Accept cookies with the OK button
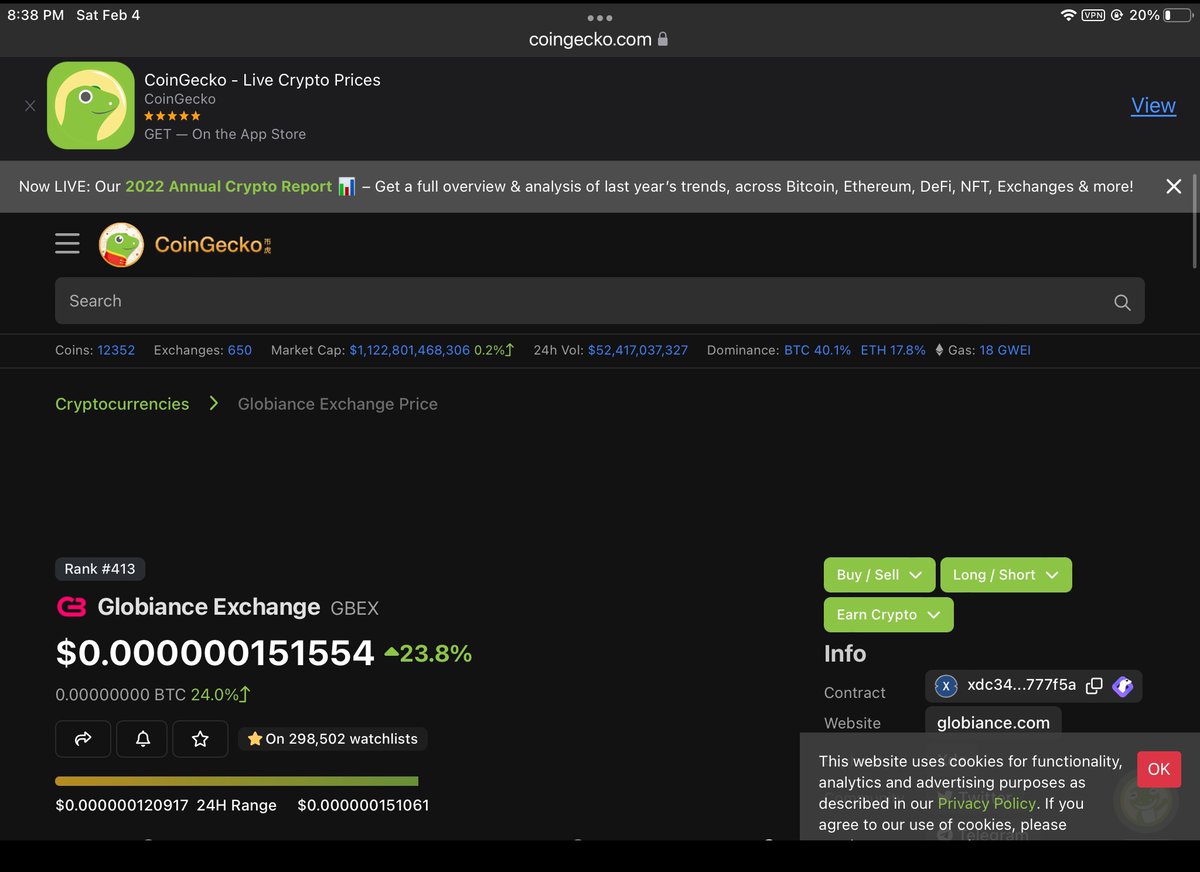Viewport: 1200px width, 872px height. 1159,769
